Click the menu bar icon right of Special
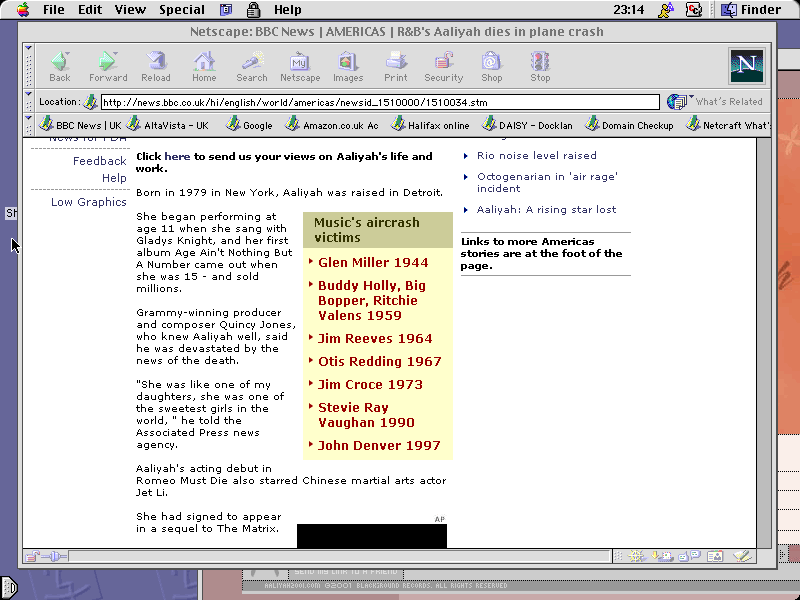Viewport: 800px width, 600px height. coord(226,10)
